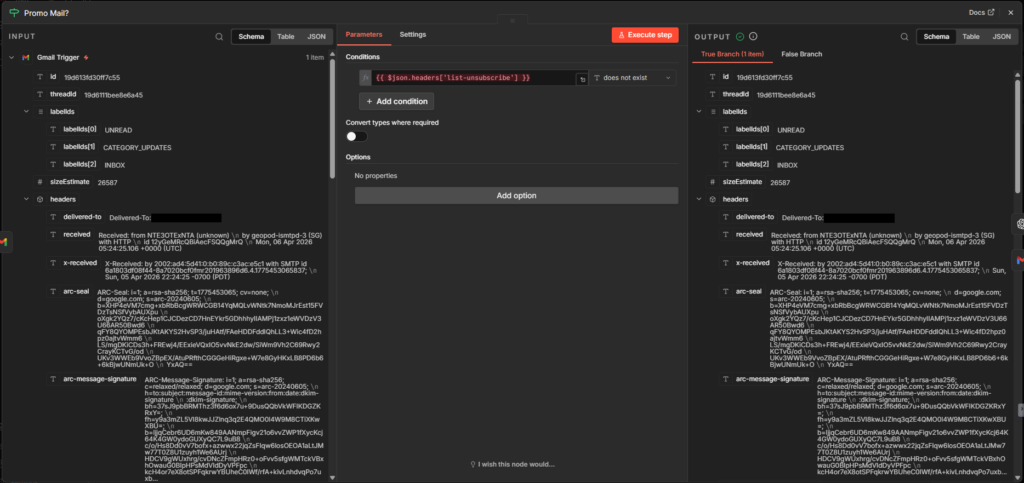
Task: Click the object type icon of output headers
Action: tap(712, 199)
